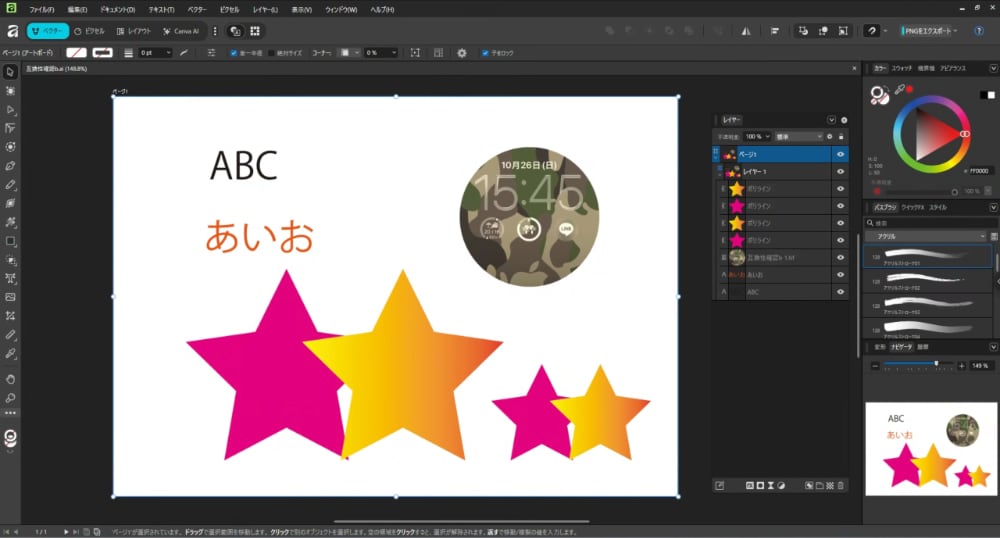1000x538 pixels.
Task: Expand the アクリル brush category dropdown
Action: pos(926,237)
